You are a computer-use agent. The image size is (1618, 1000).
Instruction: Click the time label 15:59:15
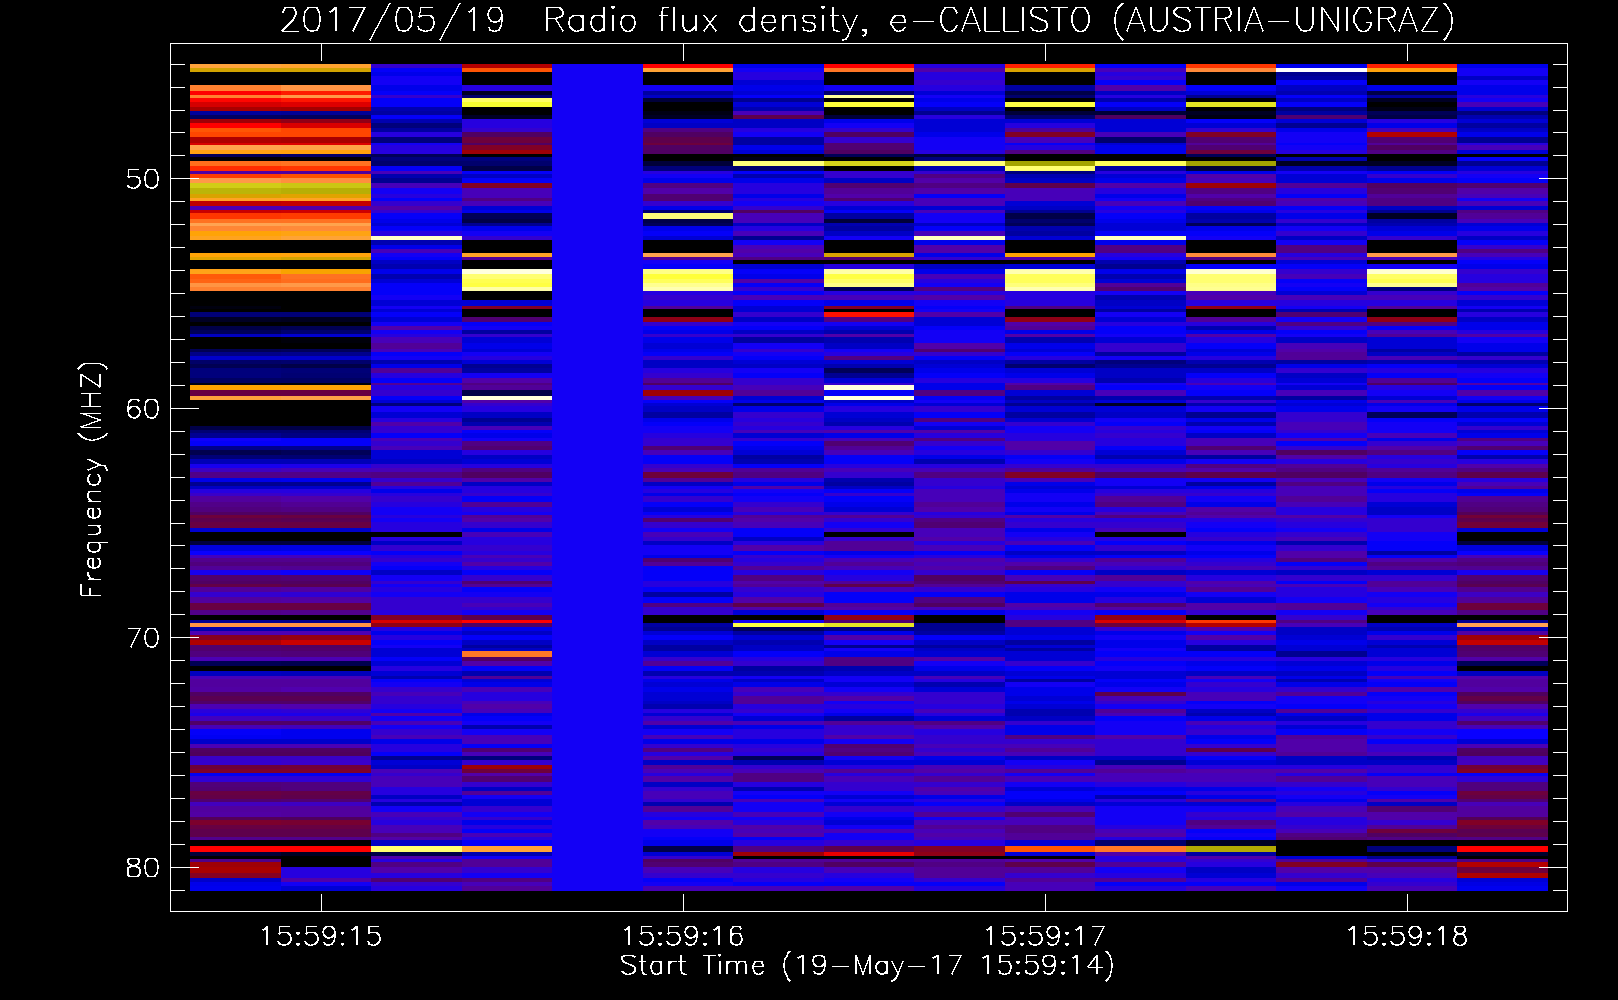click(320, 936)
